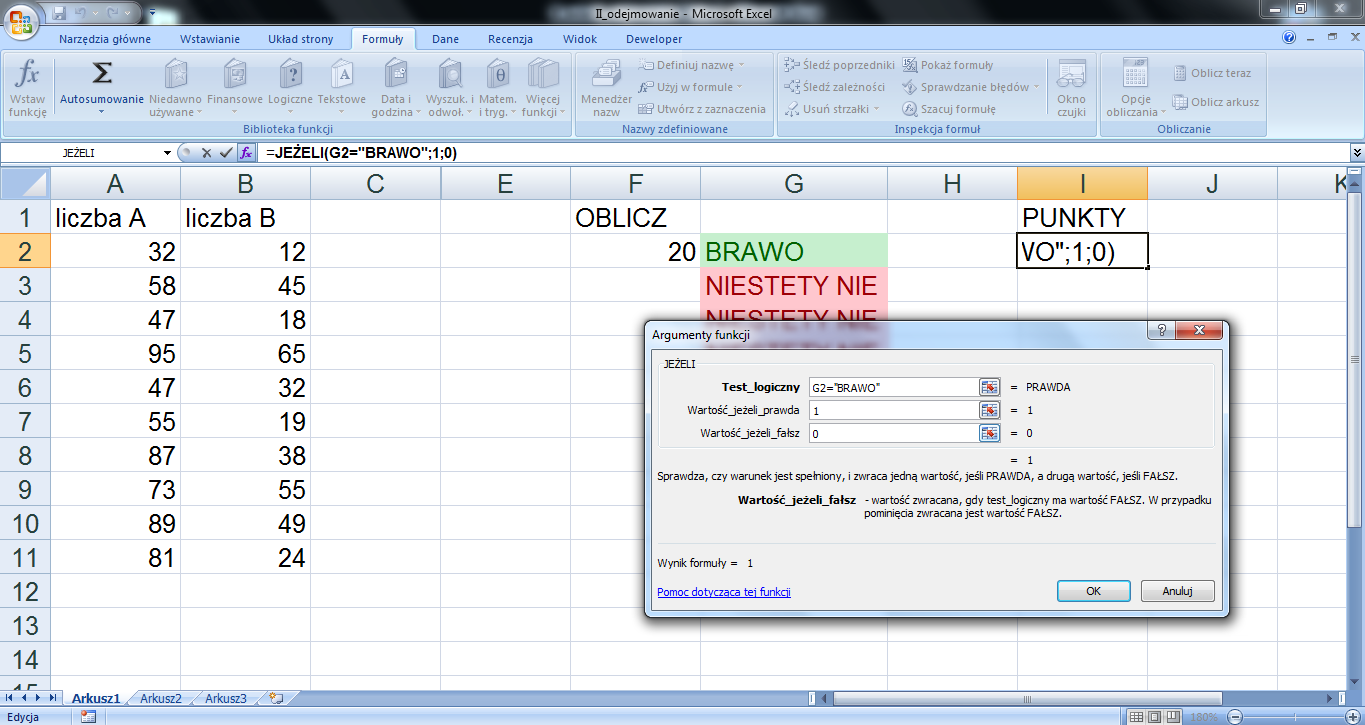Switch to Arkusz3 sheet
Viewport: 1365px width, 725px height.
pos(225,698)
